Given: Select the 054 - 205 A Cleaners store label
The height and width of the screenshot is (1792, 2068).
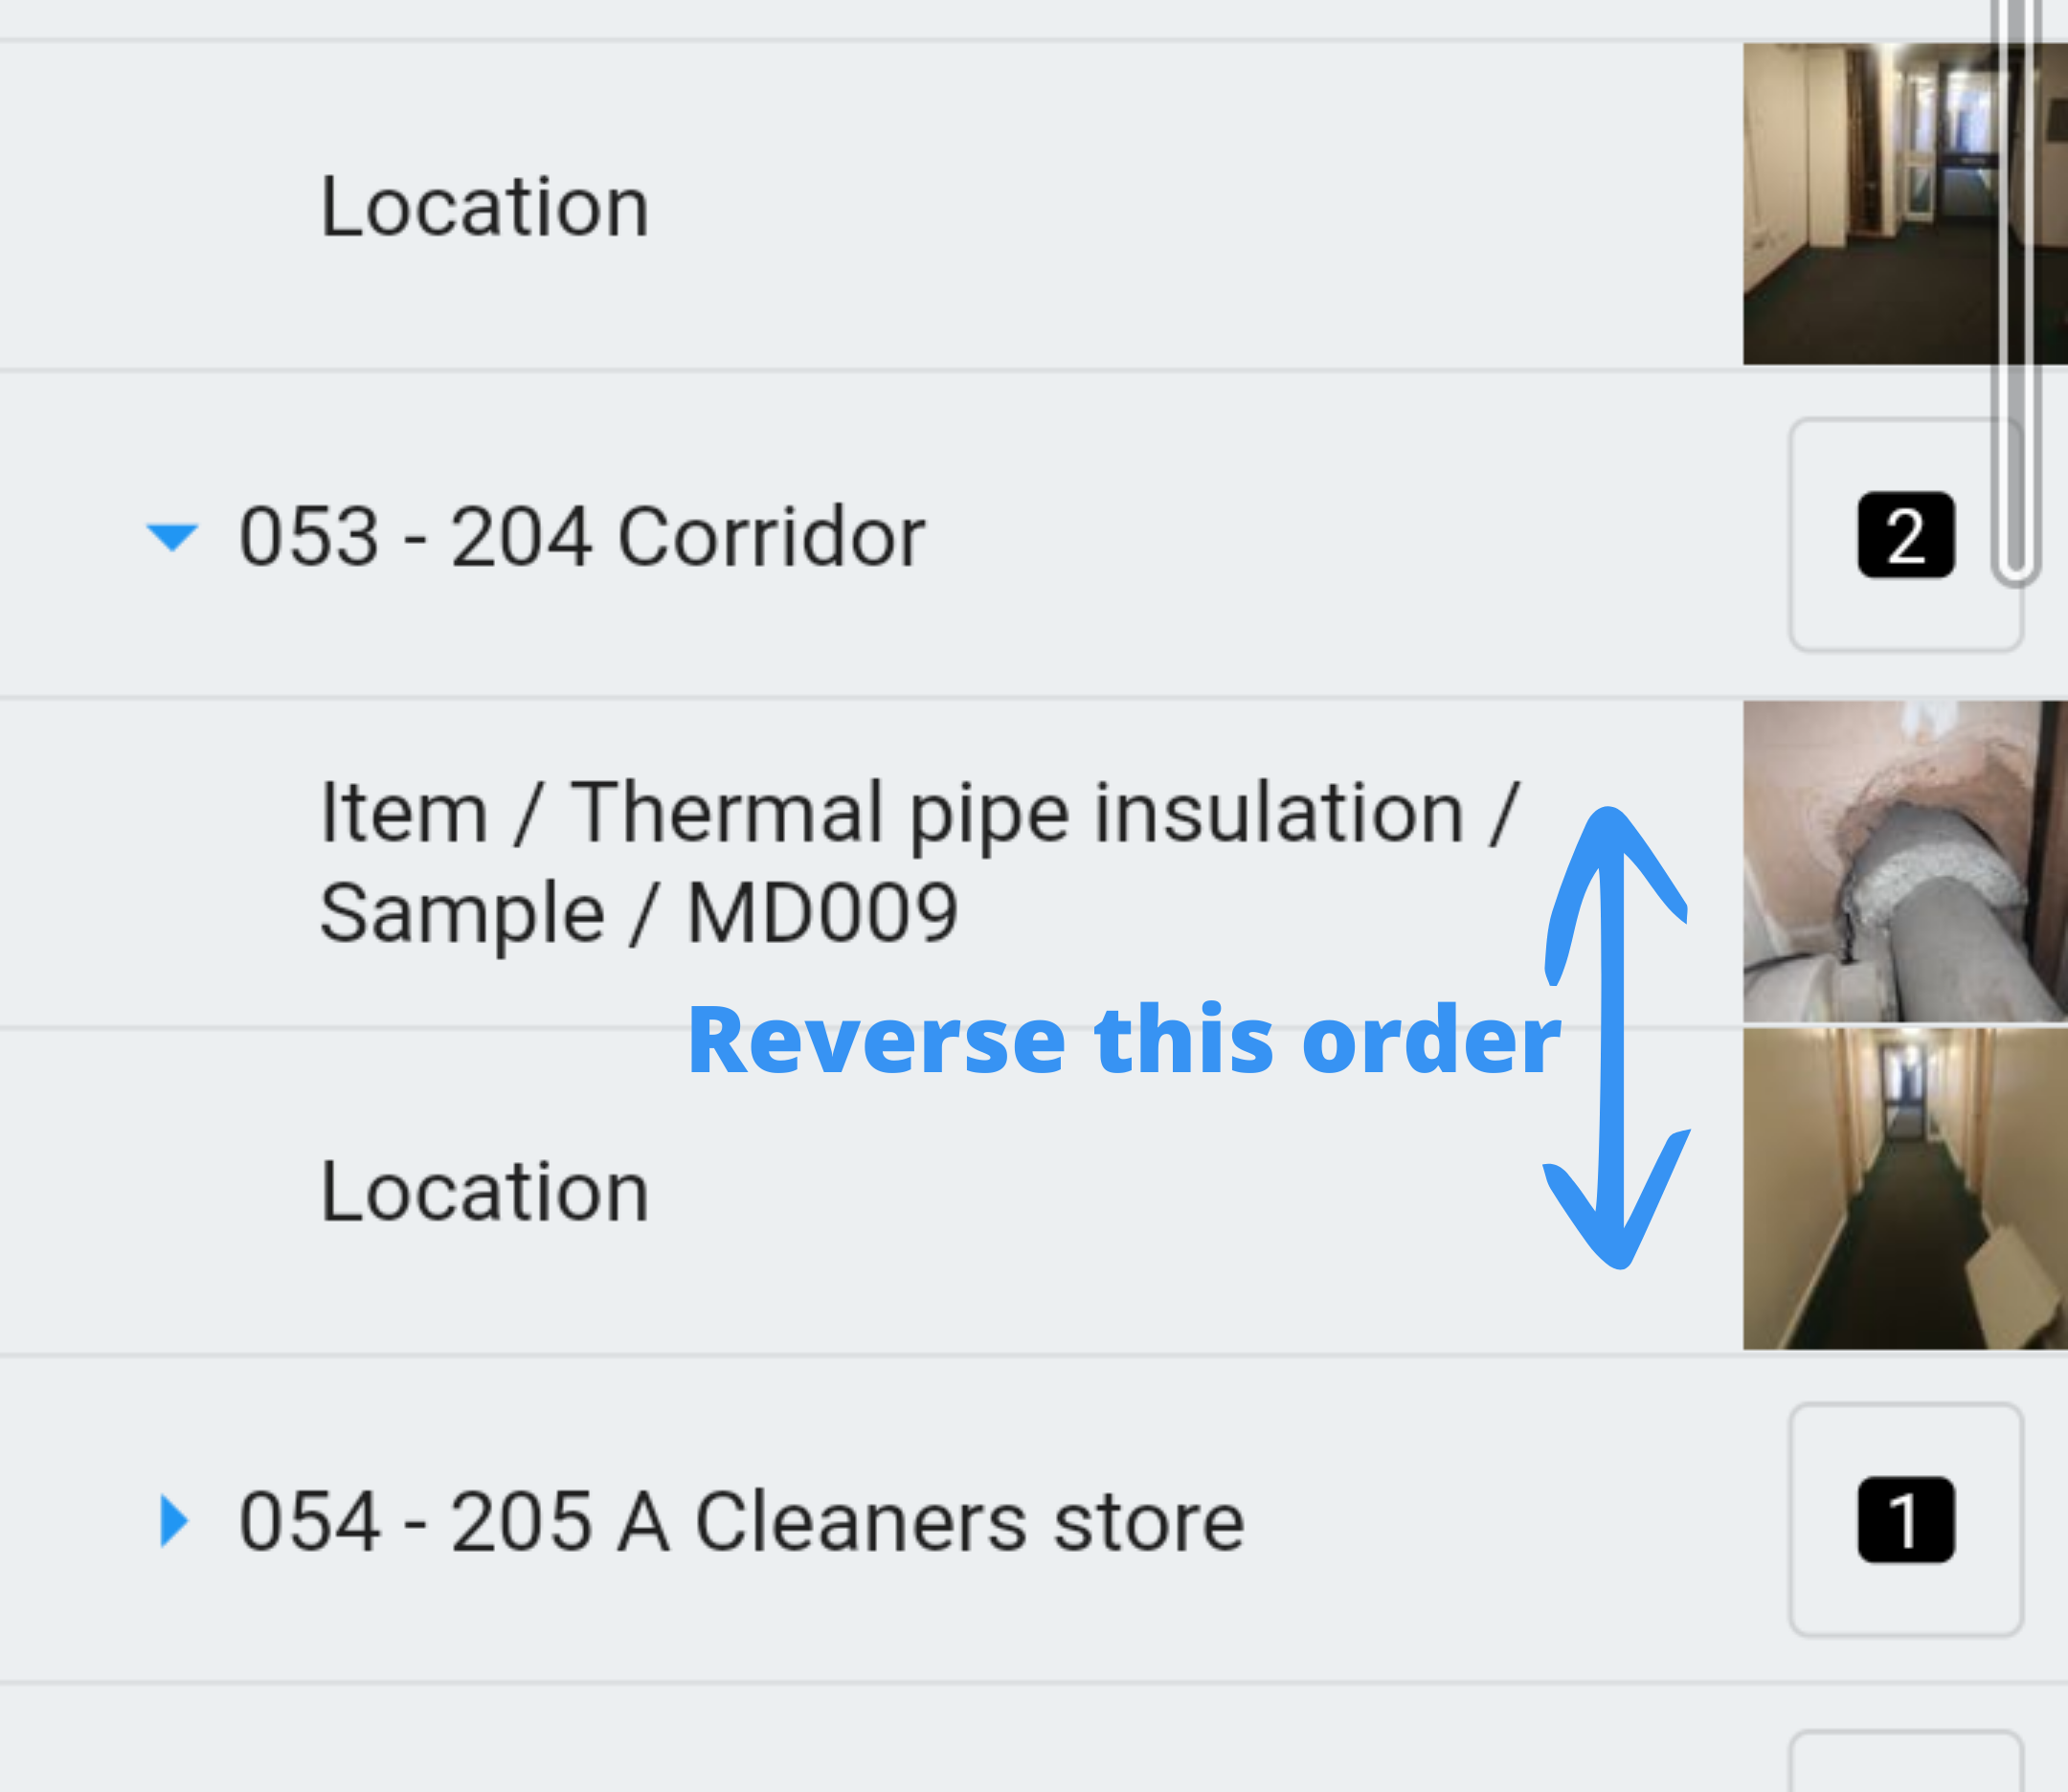Looking at the screenshot, I should (741, 1521).
